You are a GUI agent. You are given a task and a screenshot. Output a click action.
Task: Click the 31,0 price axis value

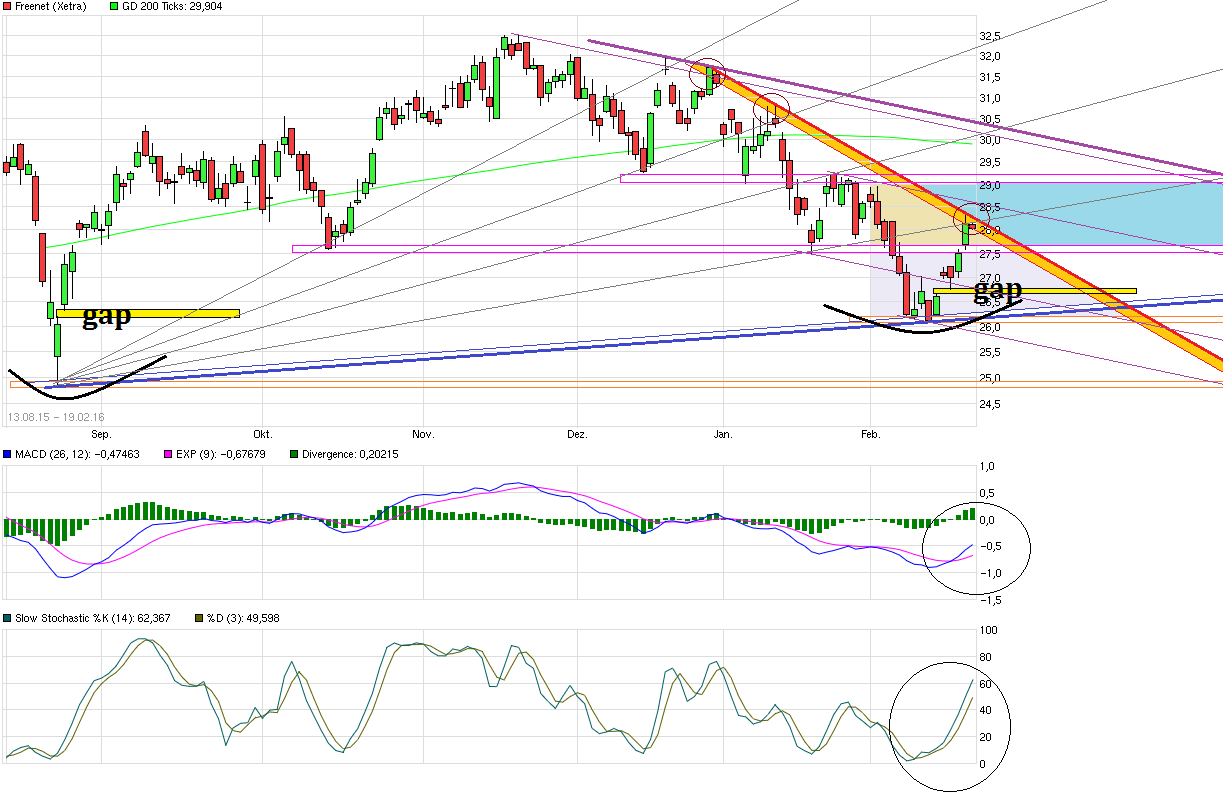[x=990, y=98]
